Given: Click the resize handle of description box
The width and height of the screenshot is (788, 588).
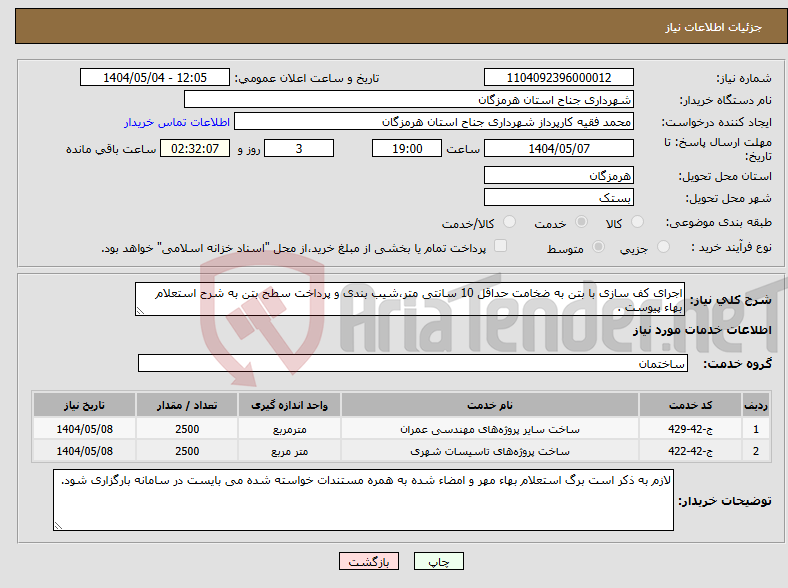Looking at the screenshot, I should coord(140,311).
